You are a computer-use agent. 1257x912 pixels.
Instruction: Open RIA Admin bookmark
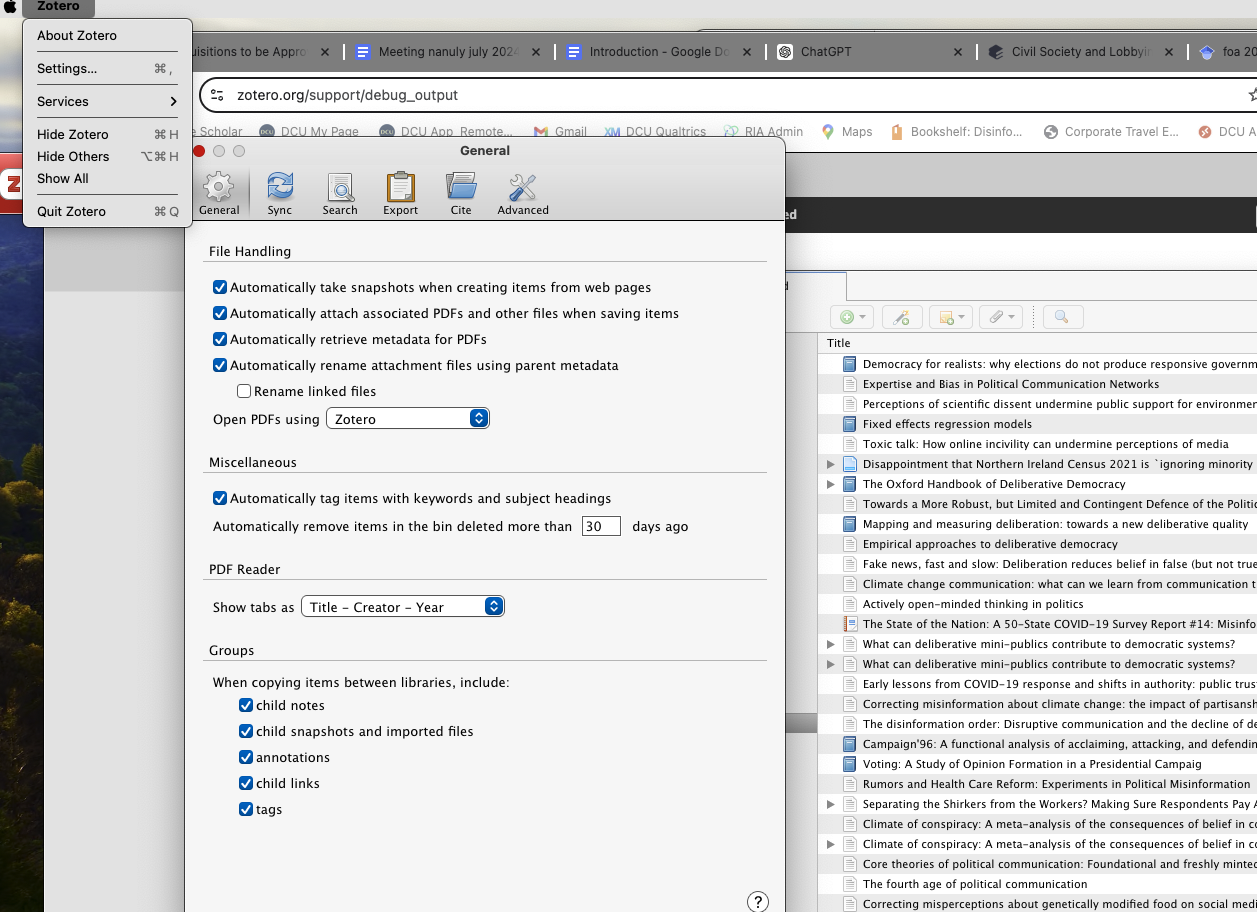(764, 131)
